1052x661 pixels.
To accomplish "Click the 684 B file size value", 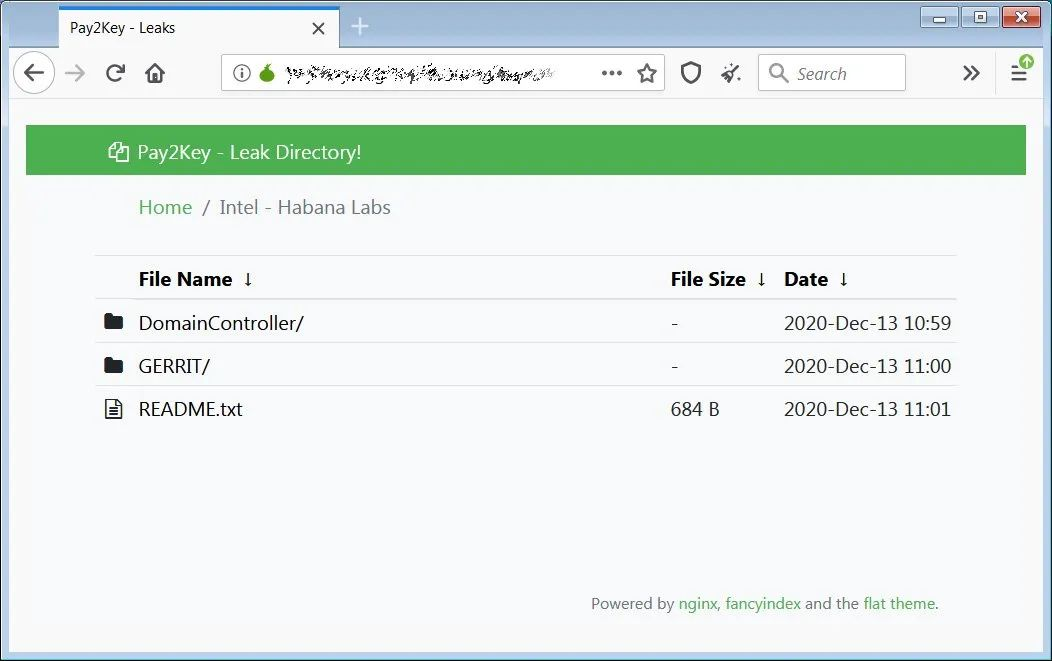I will point(694,409).
